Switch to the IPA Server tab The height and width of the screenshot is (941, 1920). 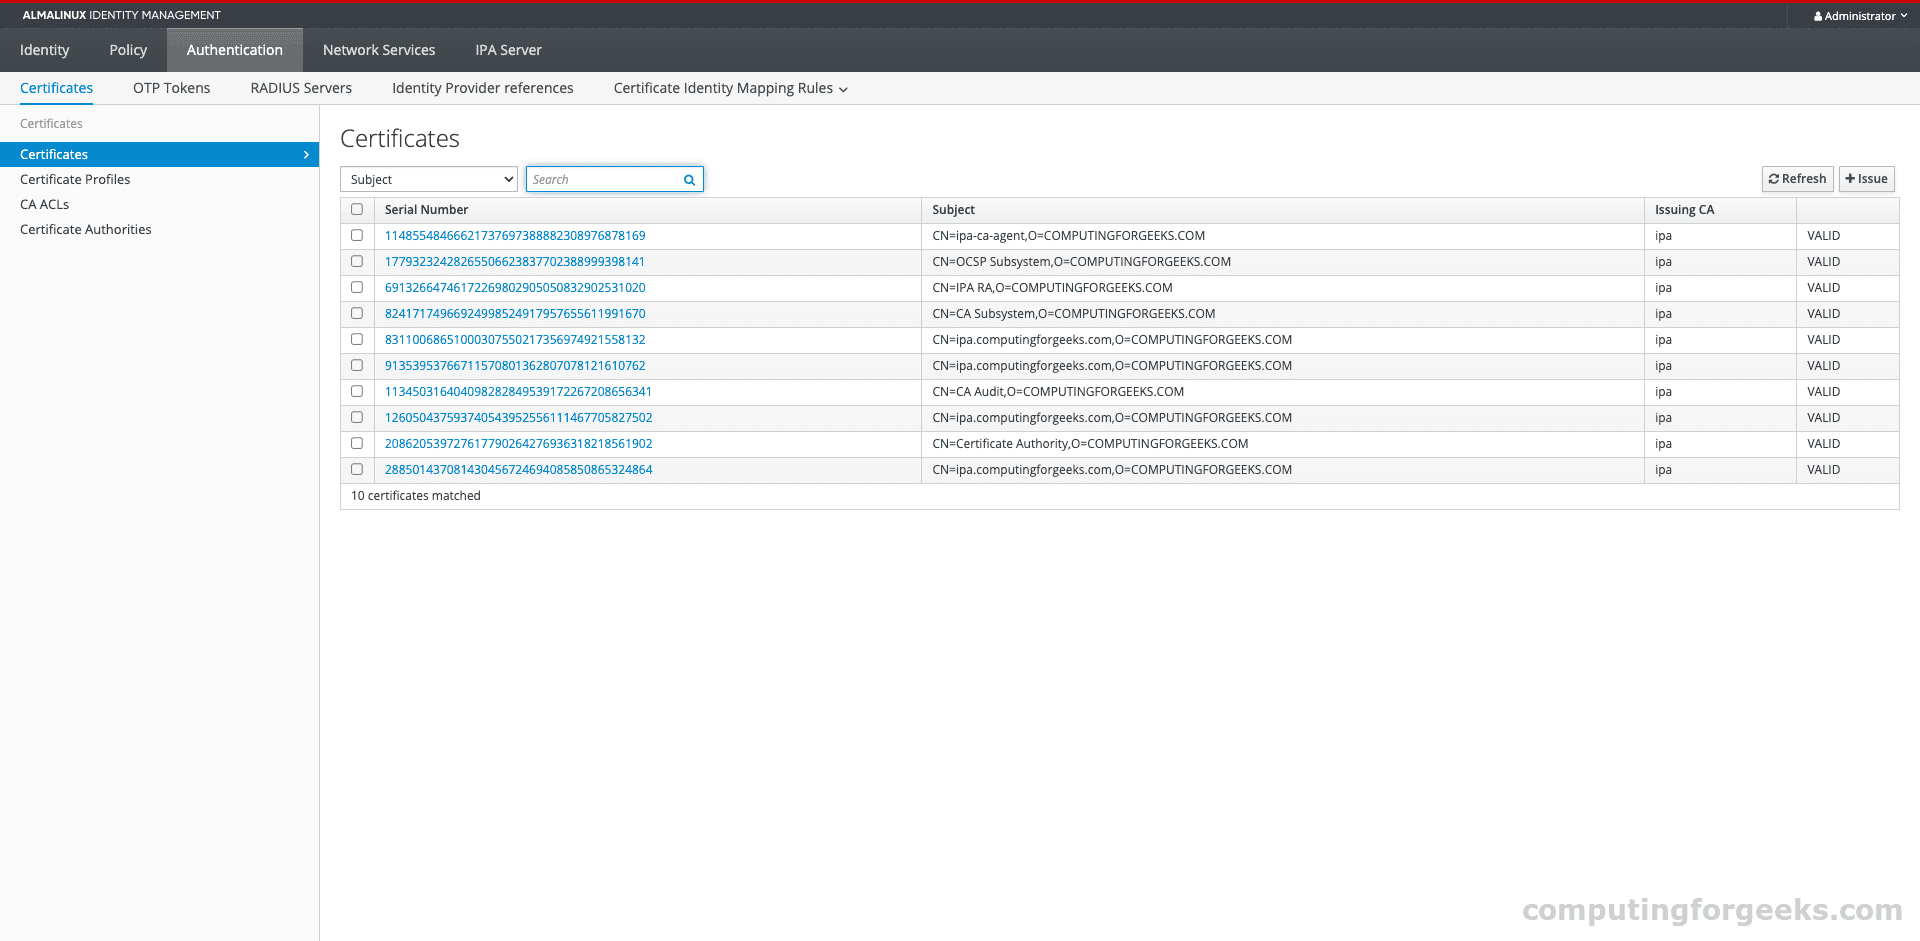[x=508, y=49]
